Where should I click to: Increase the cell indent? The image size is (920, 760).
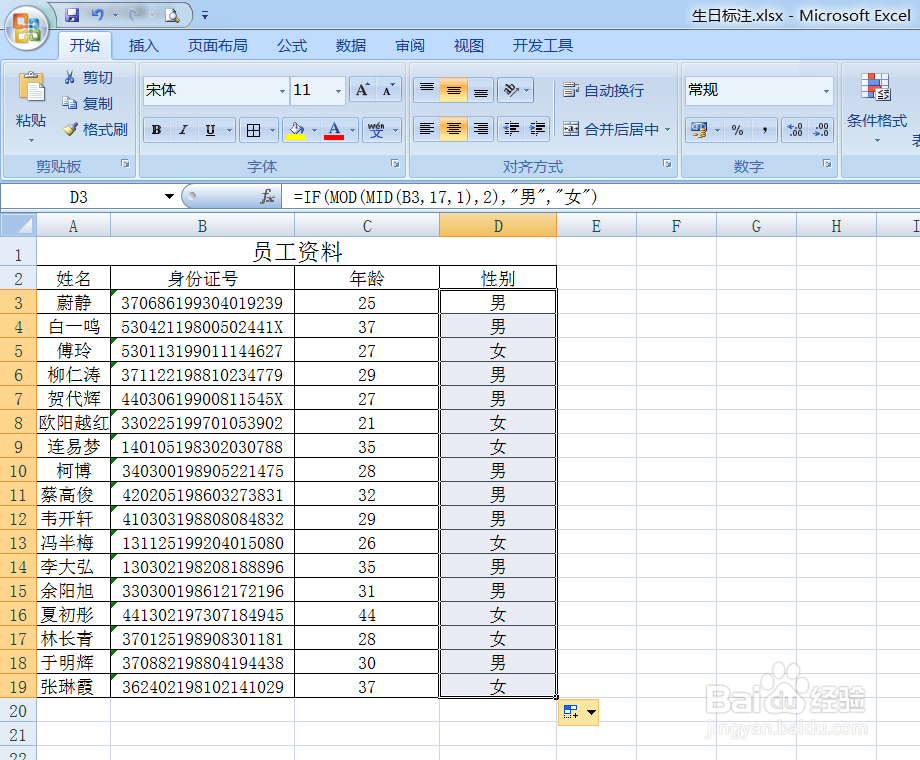(x=537, y=129)
